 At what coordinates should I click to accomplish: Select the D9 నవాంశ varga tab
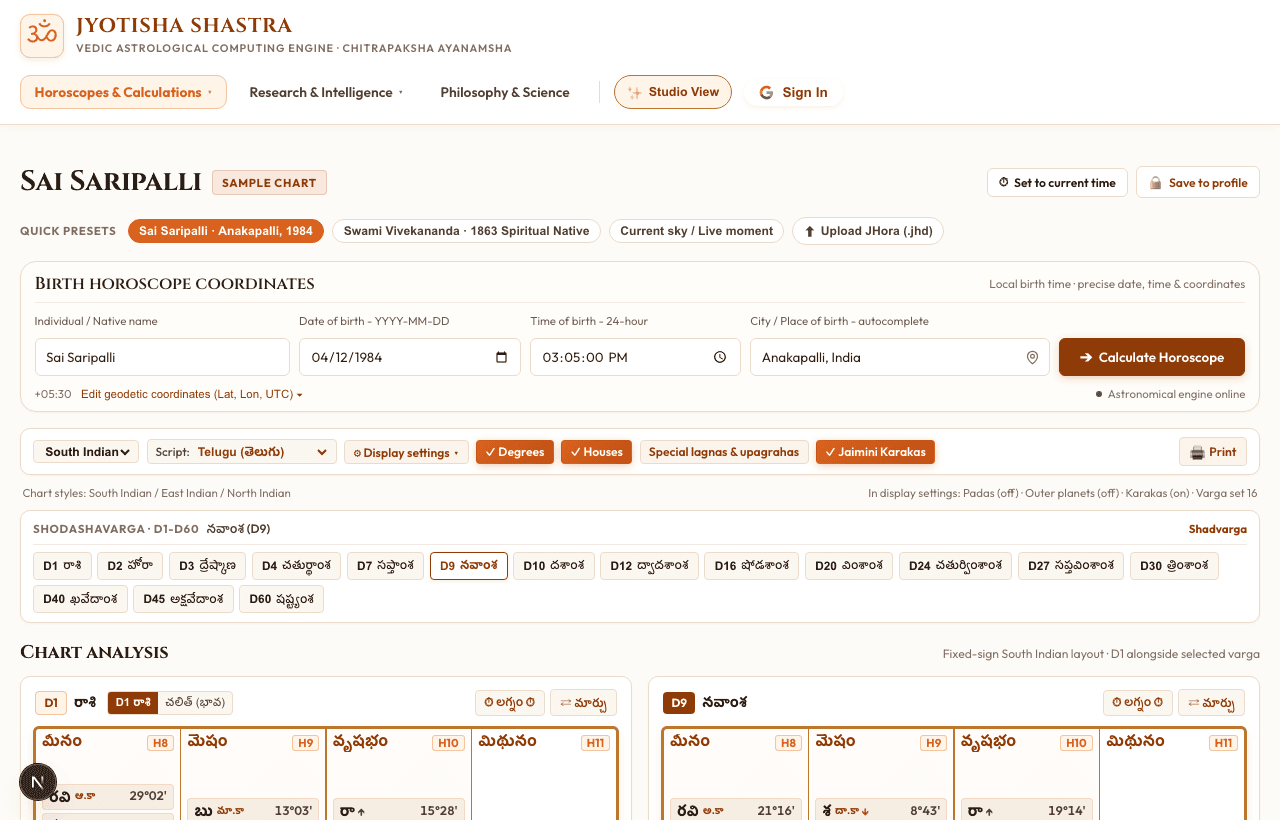pyautogui.click(x=469, y=566)
